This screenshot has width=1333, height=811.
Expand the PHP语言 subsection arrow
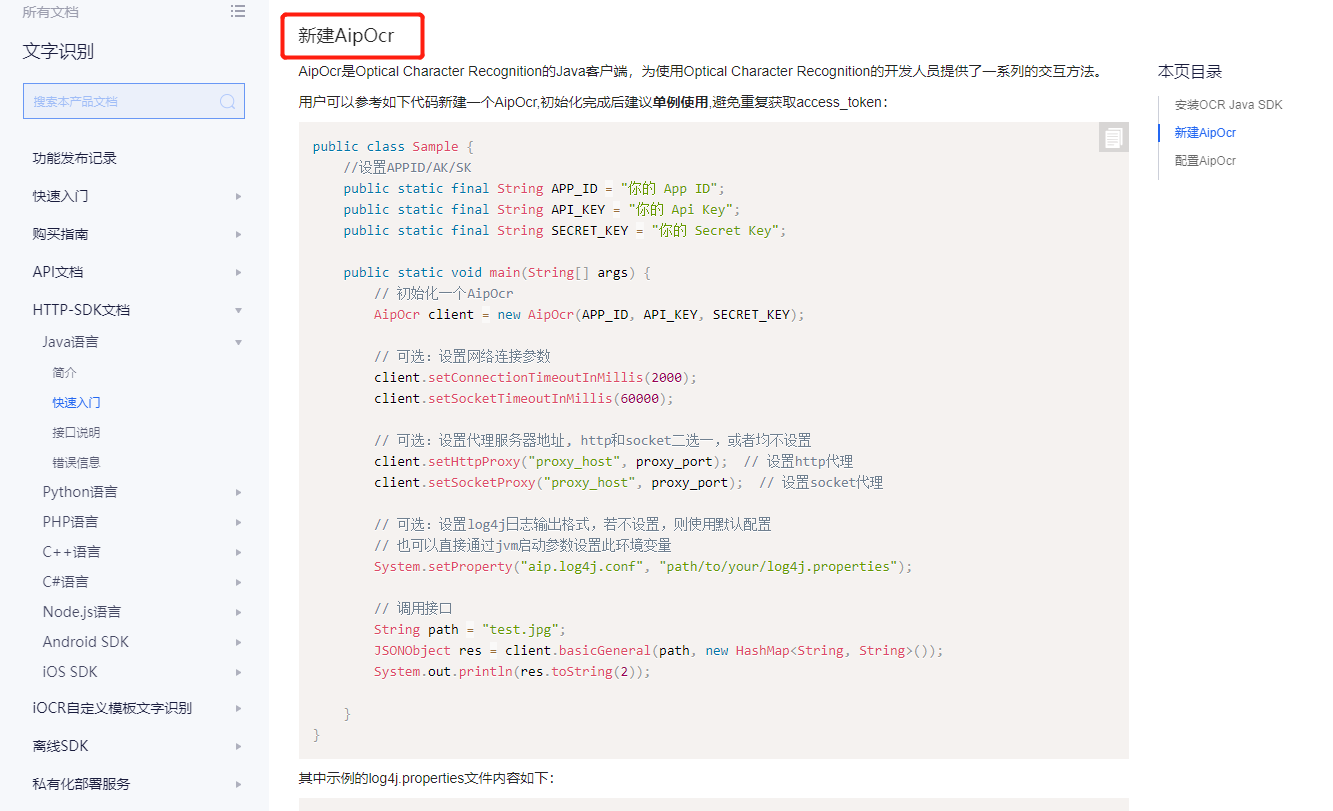238,522
